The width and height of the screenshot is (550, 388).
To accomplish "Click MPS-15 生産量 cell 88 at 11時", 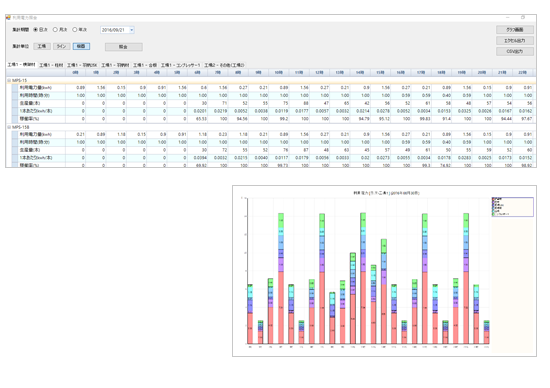I will pyautogui.click(x=299, y=103).
